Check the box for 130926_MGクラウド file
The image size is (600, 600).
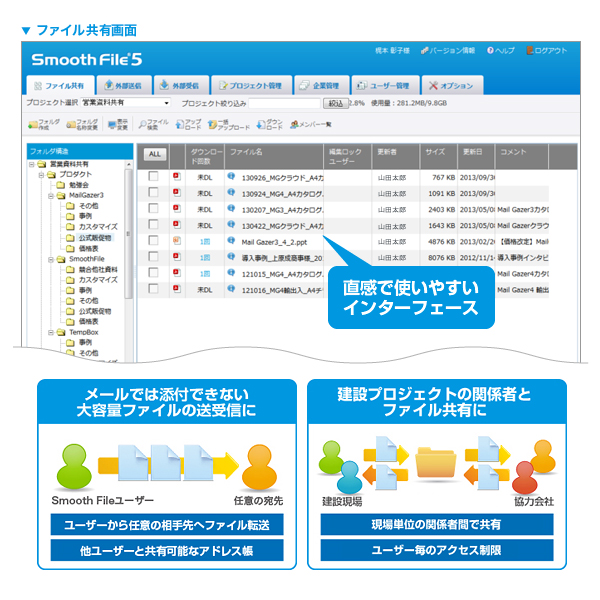[x=154, y=177]
